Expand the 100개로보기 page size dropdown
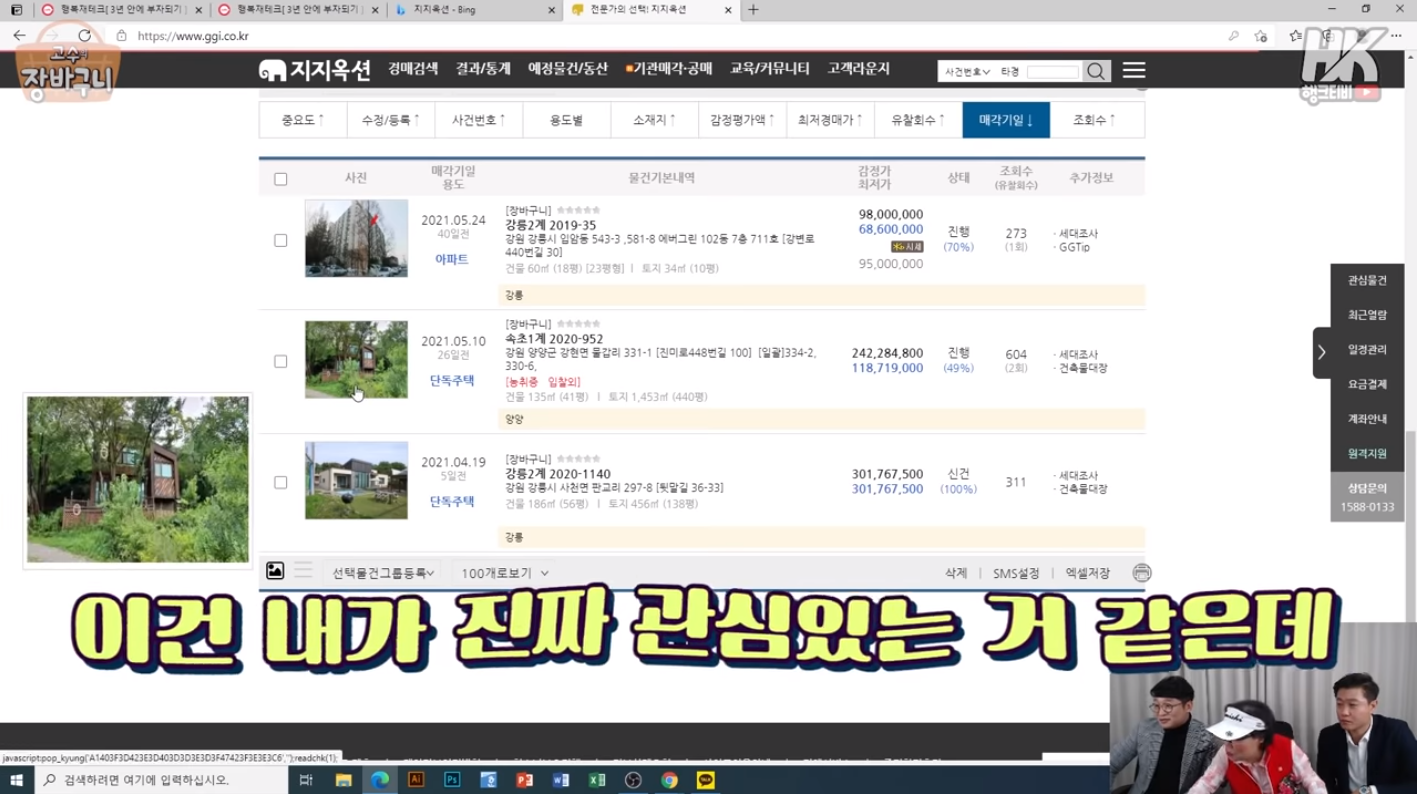1417x794 pixels. pos(505,573)
